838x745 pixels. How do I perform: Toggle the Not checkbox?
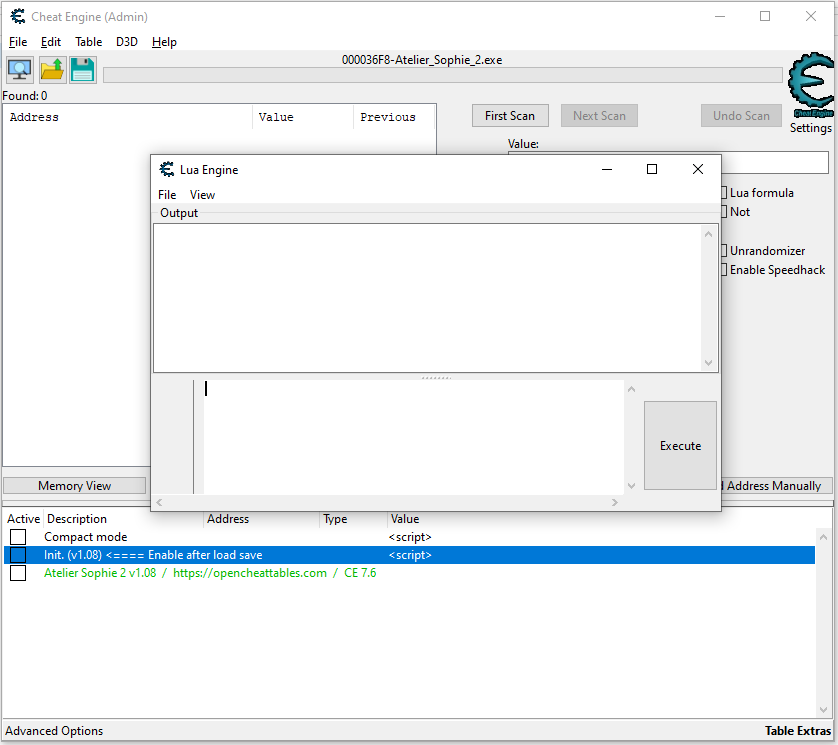(x=724, y=212)
